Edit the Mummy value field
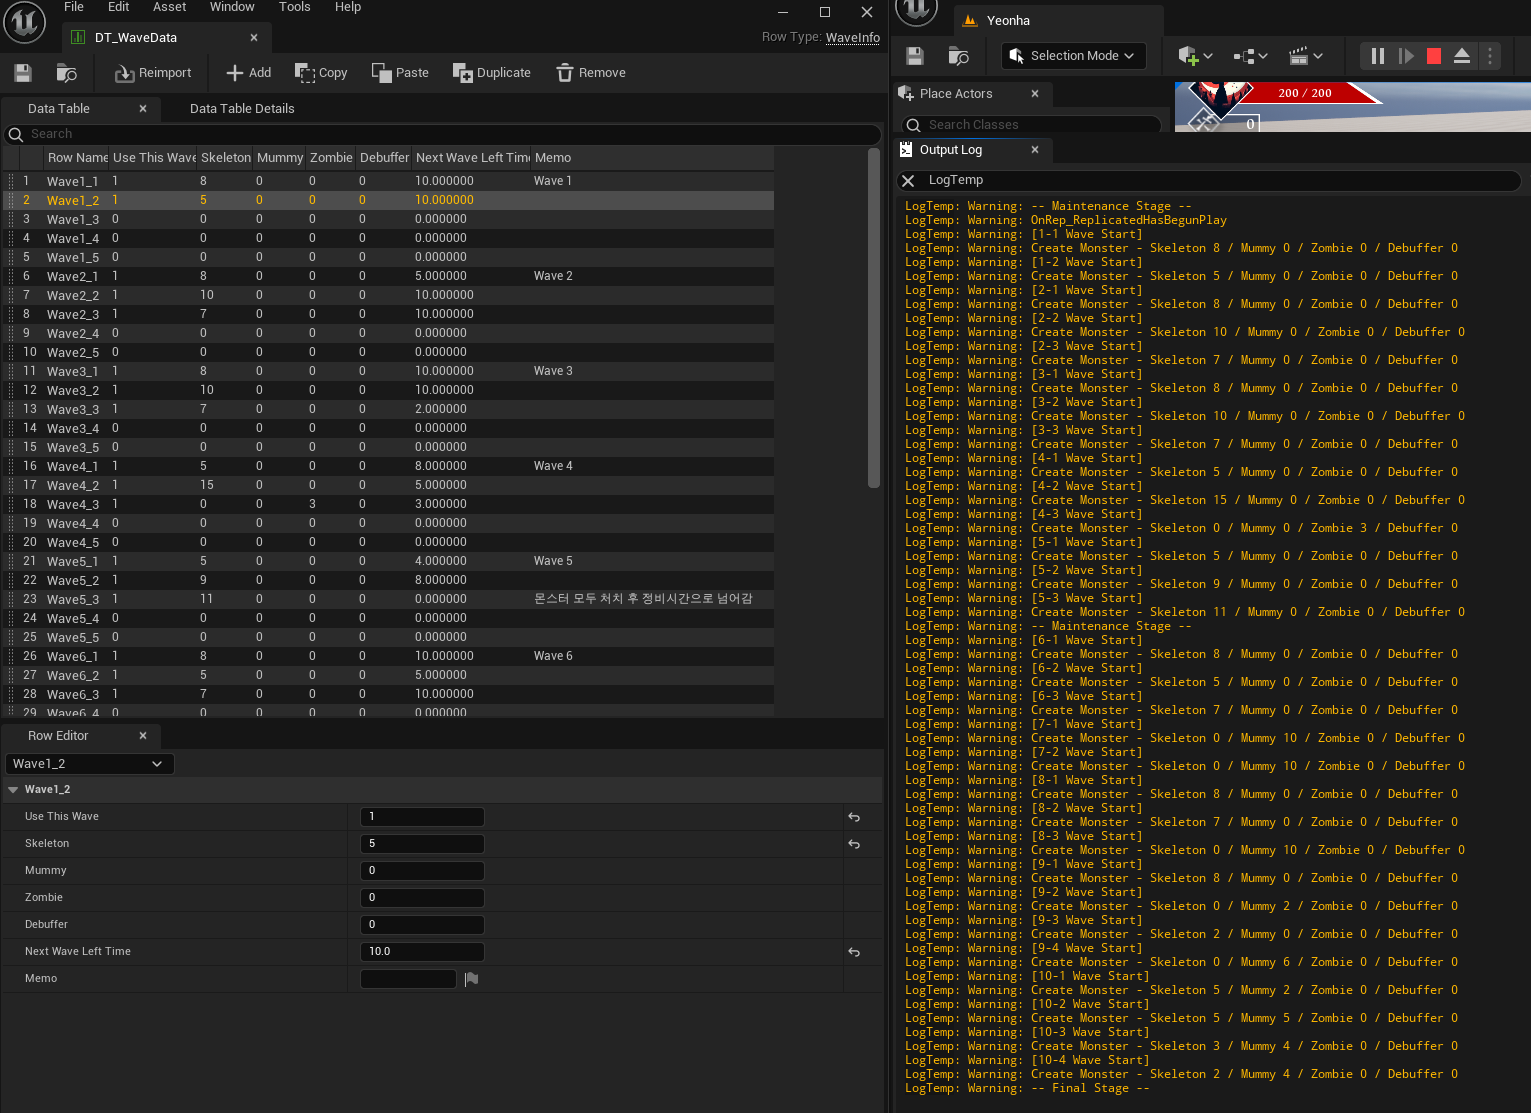1531x1113 pixels. [x=422, y=871]
